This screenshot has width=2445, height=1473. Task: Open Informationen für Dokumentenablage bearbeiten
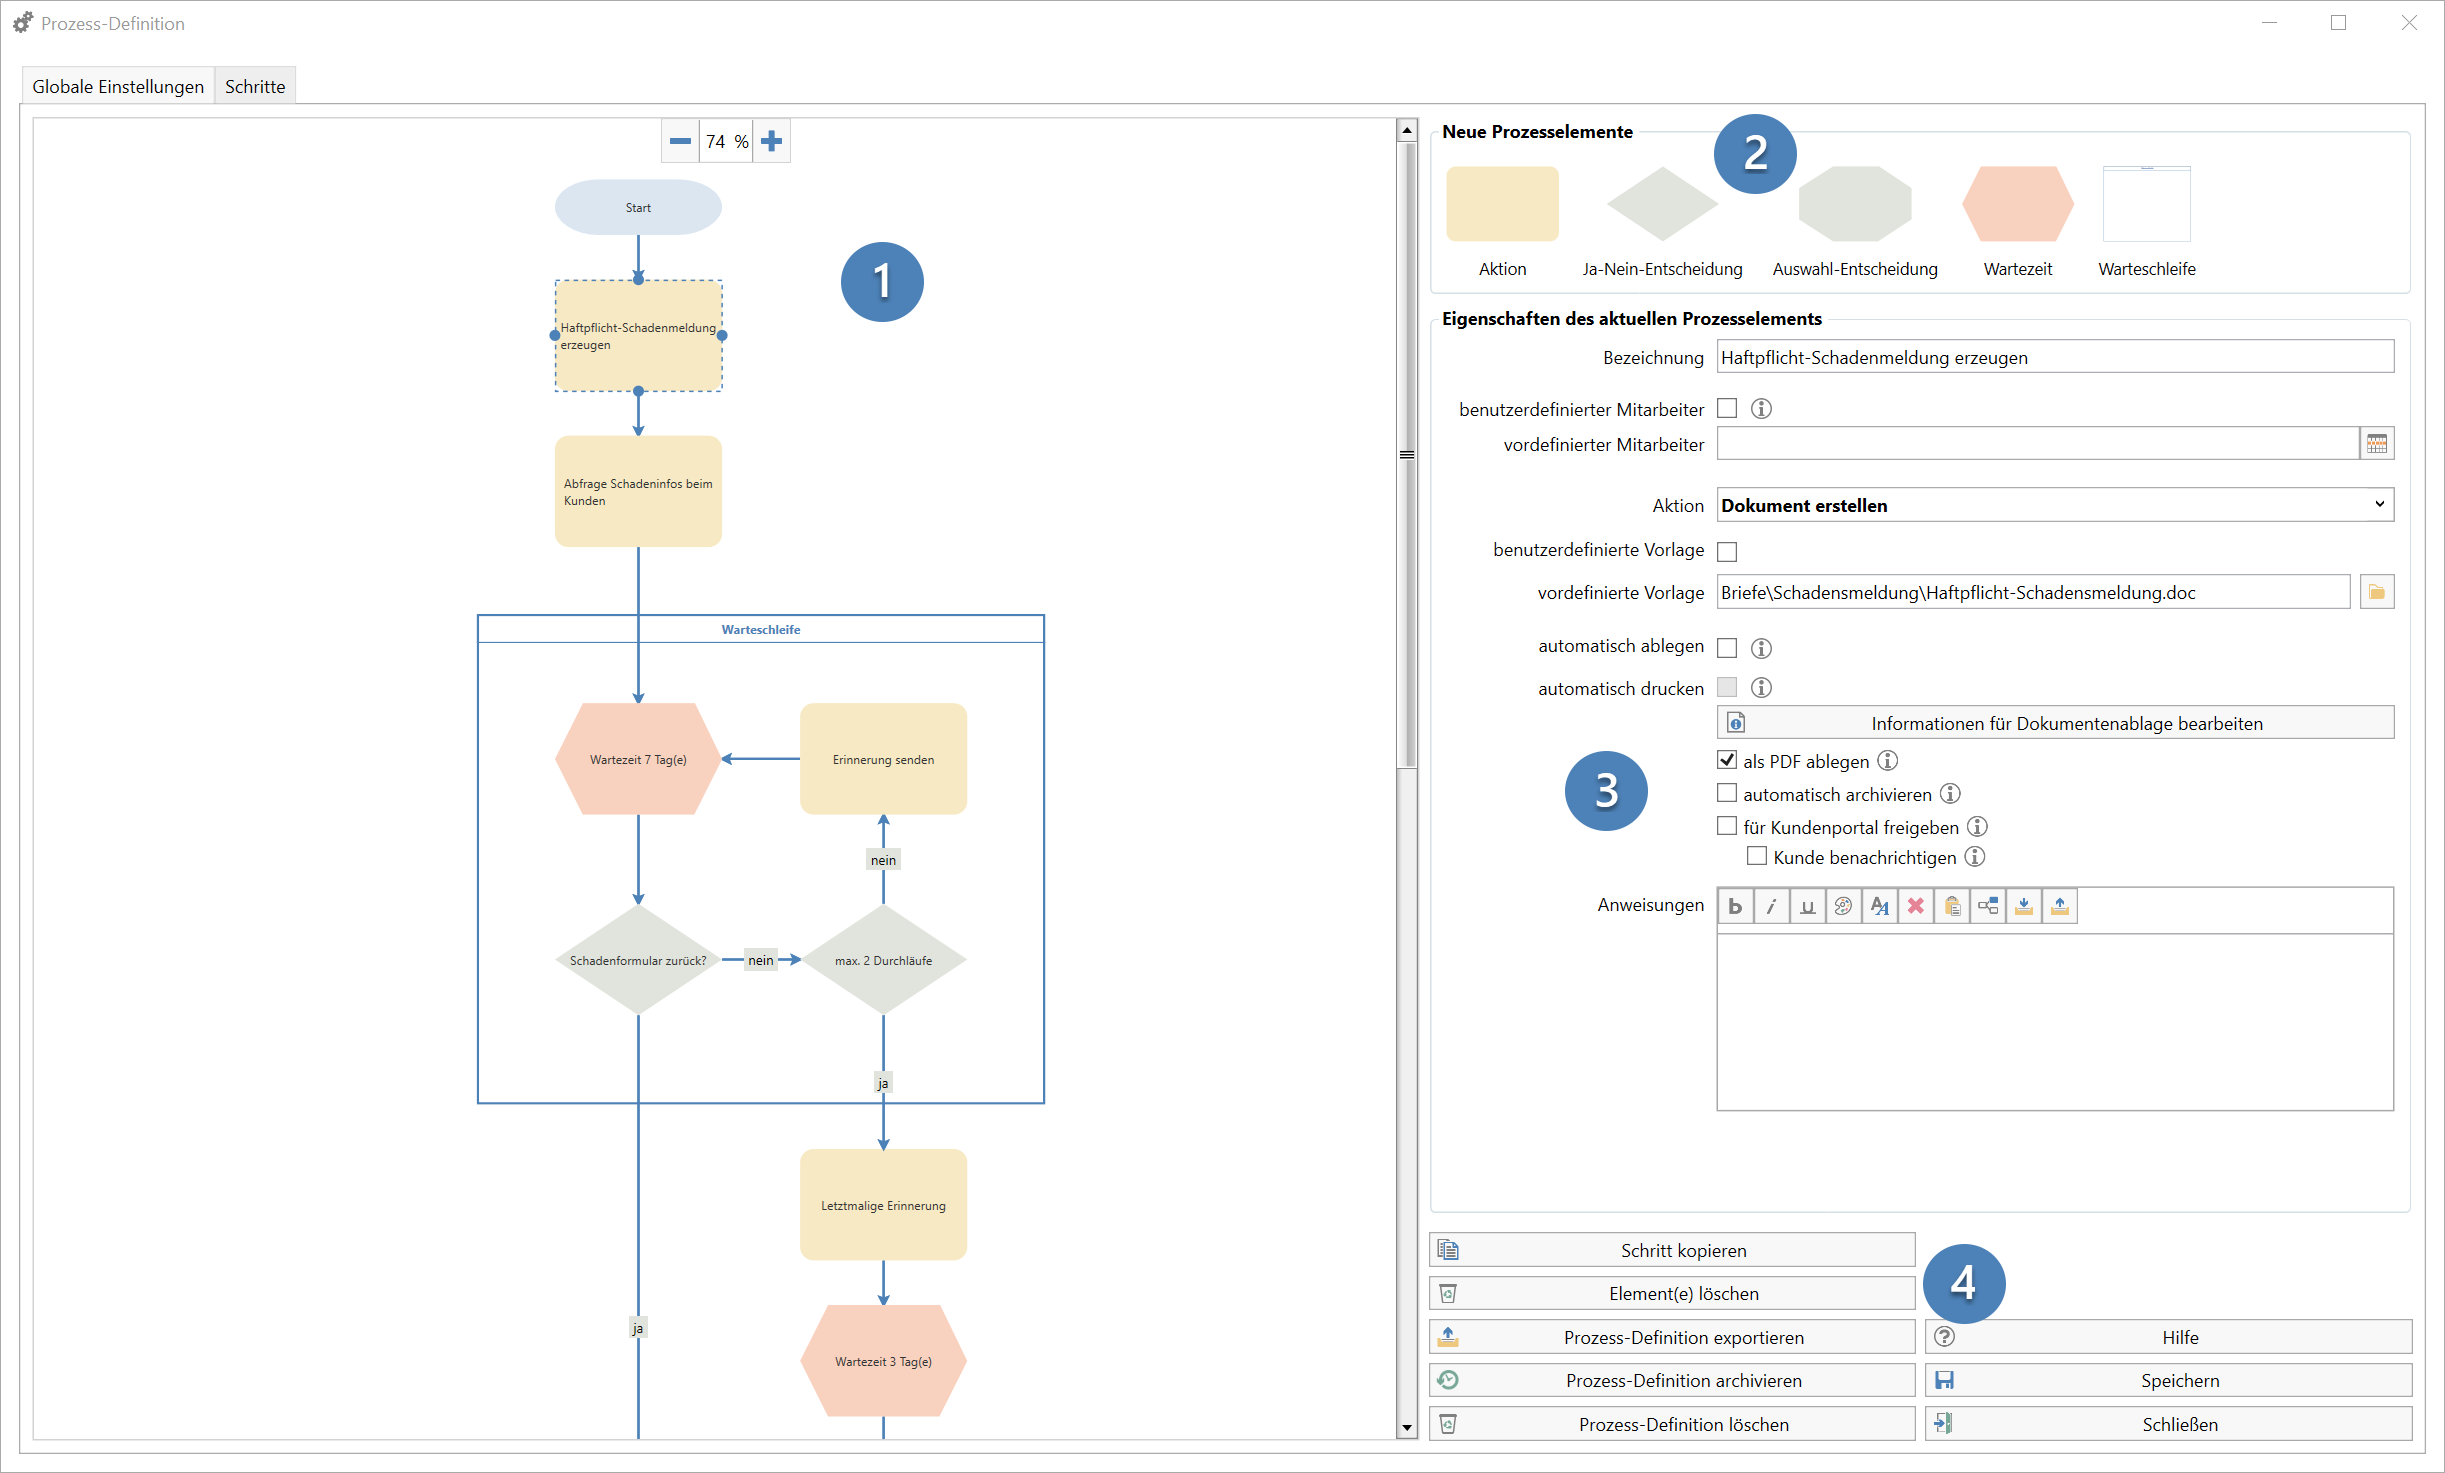[2055, 723]
